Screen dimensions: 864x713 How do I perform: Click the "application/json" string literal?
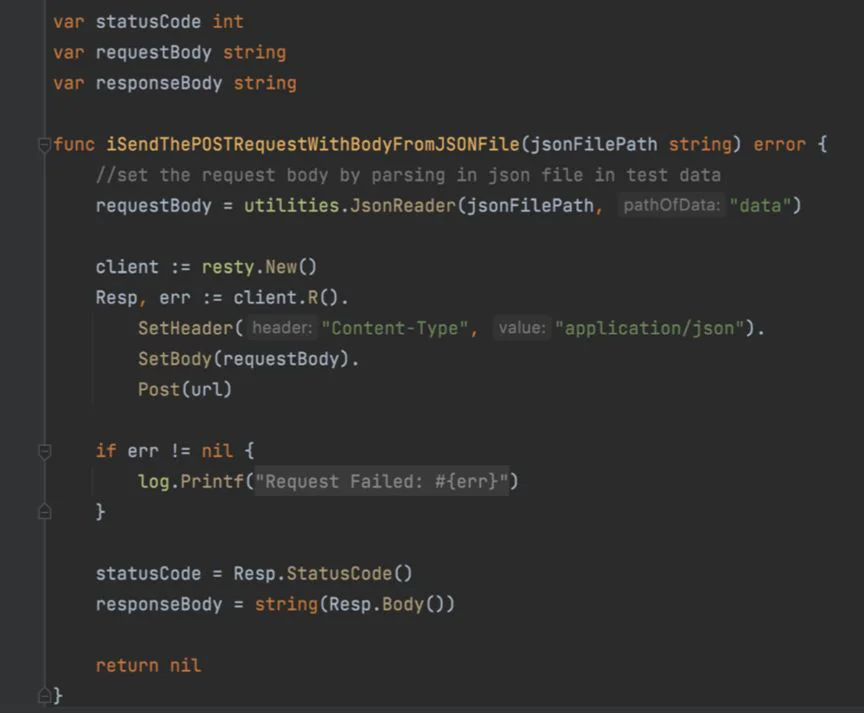pos(650,328)
